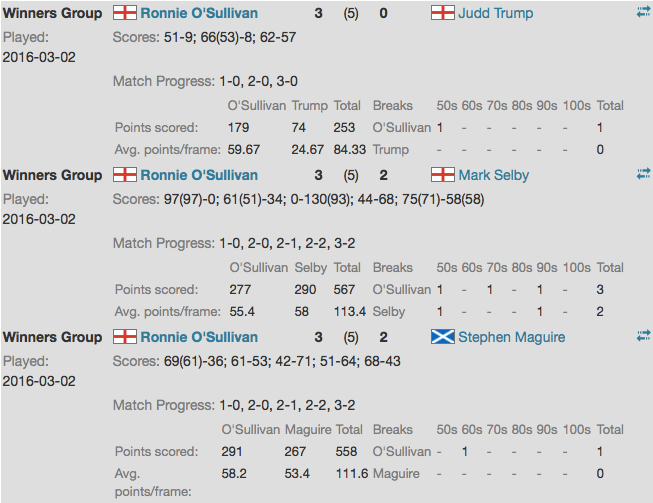653x503 pixels.
Task: Click the swap icon in the O'Sullivan–Trump match row
Action: pos(643,12)
